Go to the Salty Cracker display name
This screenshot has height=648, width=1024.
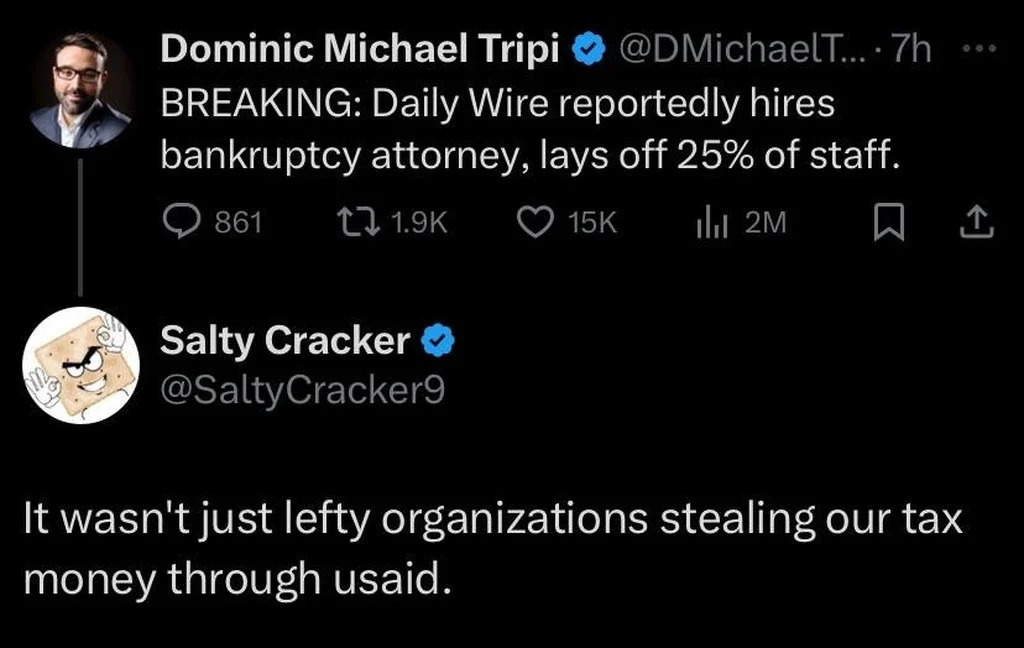(x=286, y=342)
